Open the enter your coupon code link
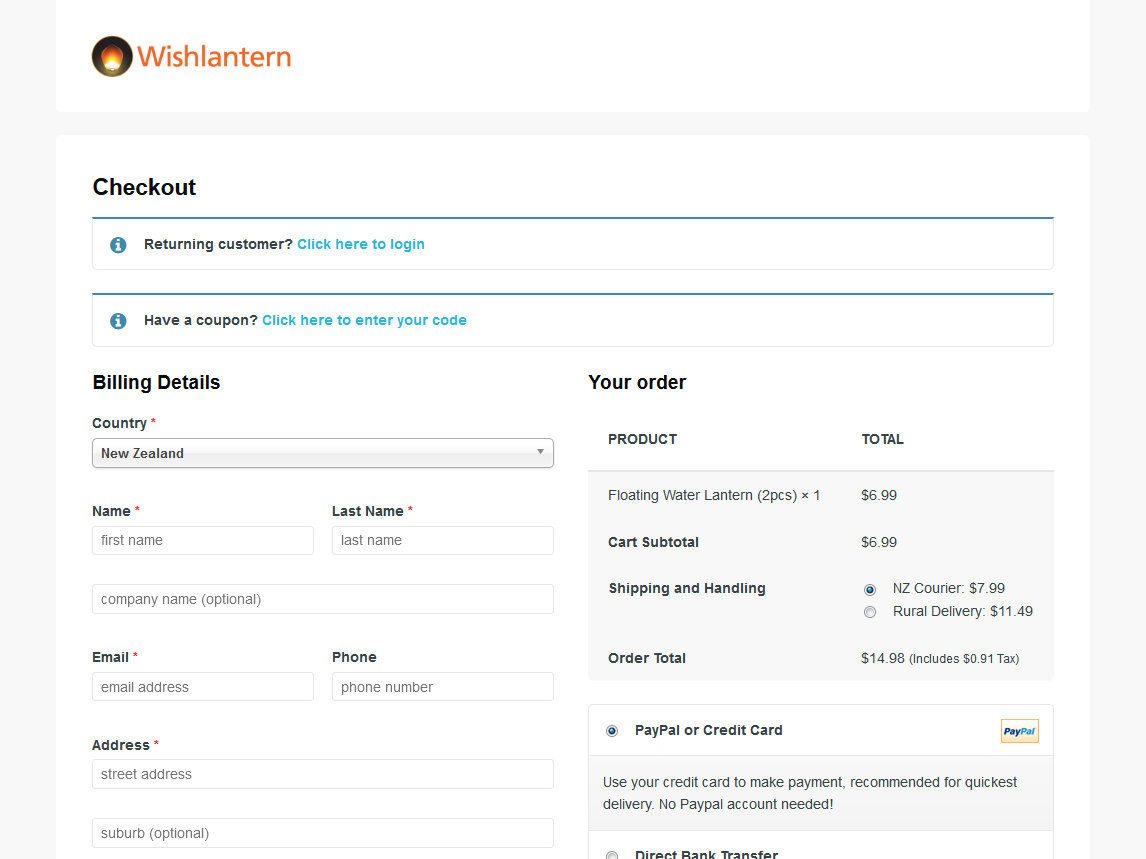Image resolution: width=1146 pixels, height=859 pixels. [364, 320]
